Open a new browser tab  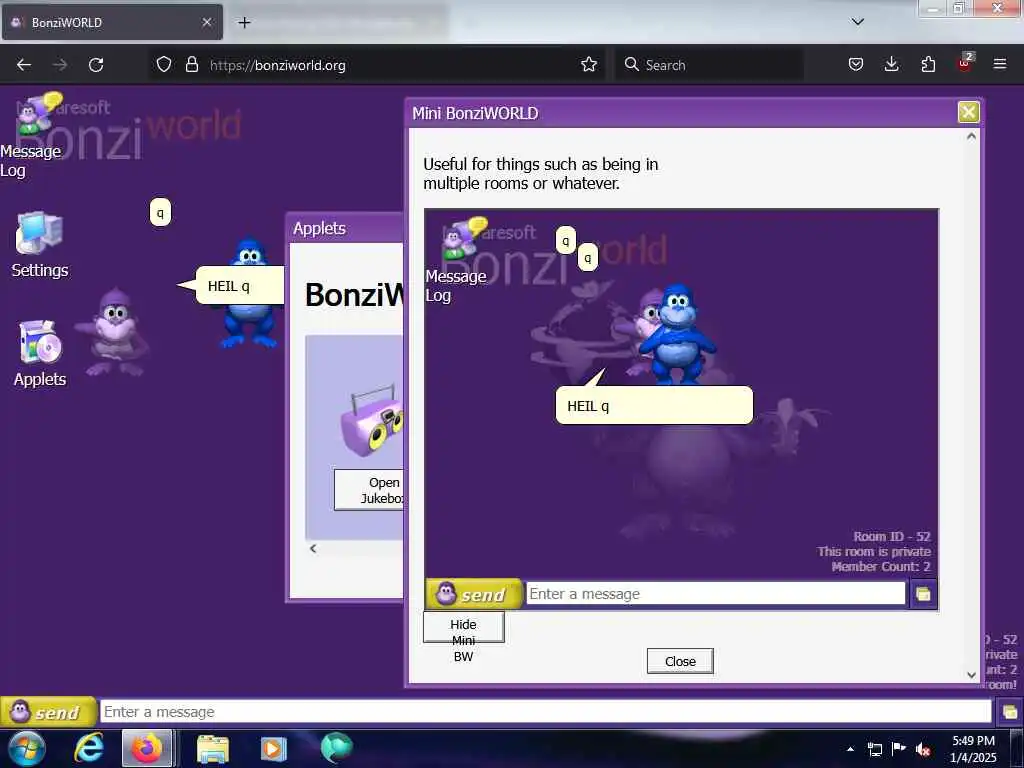tap(244, 22)
